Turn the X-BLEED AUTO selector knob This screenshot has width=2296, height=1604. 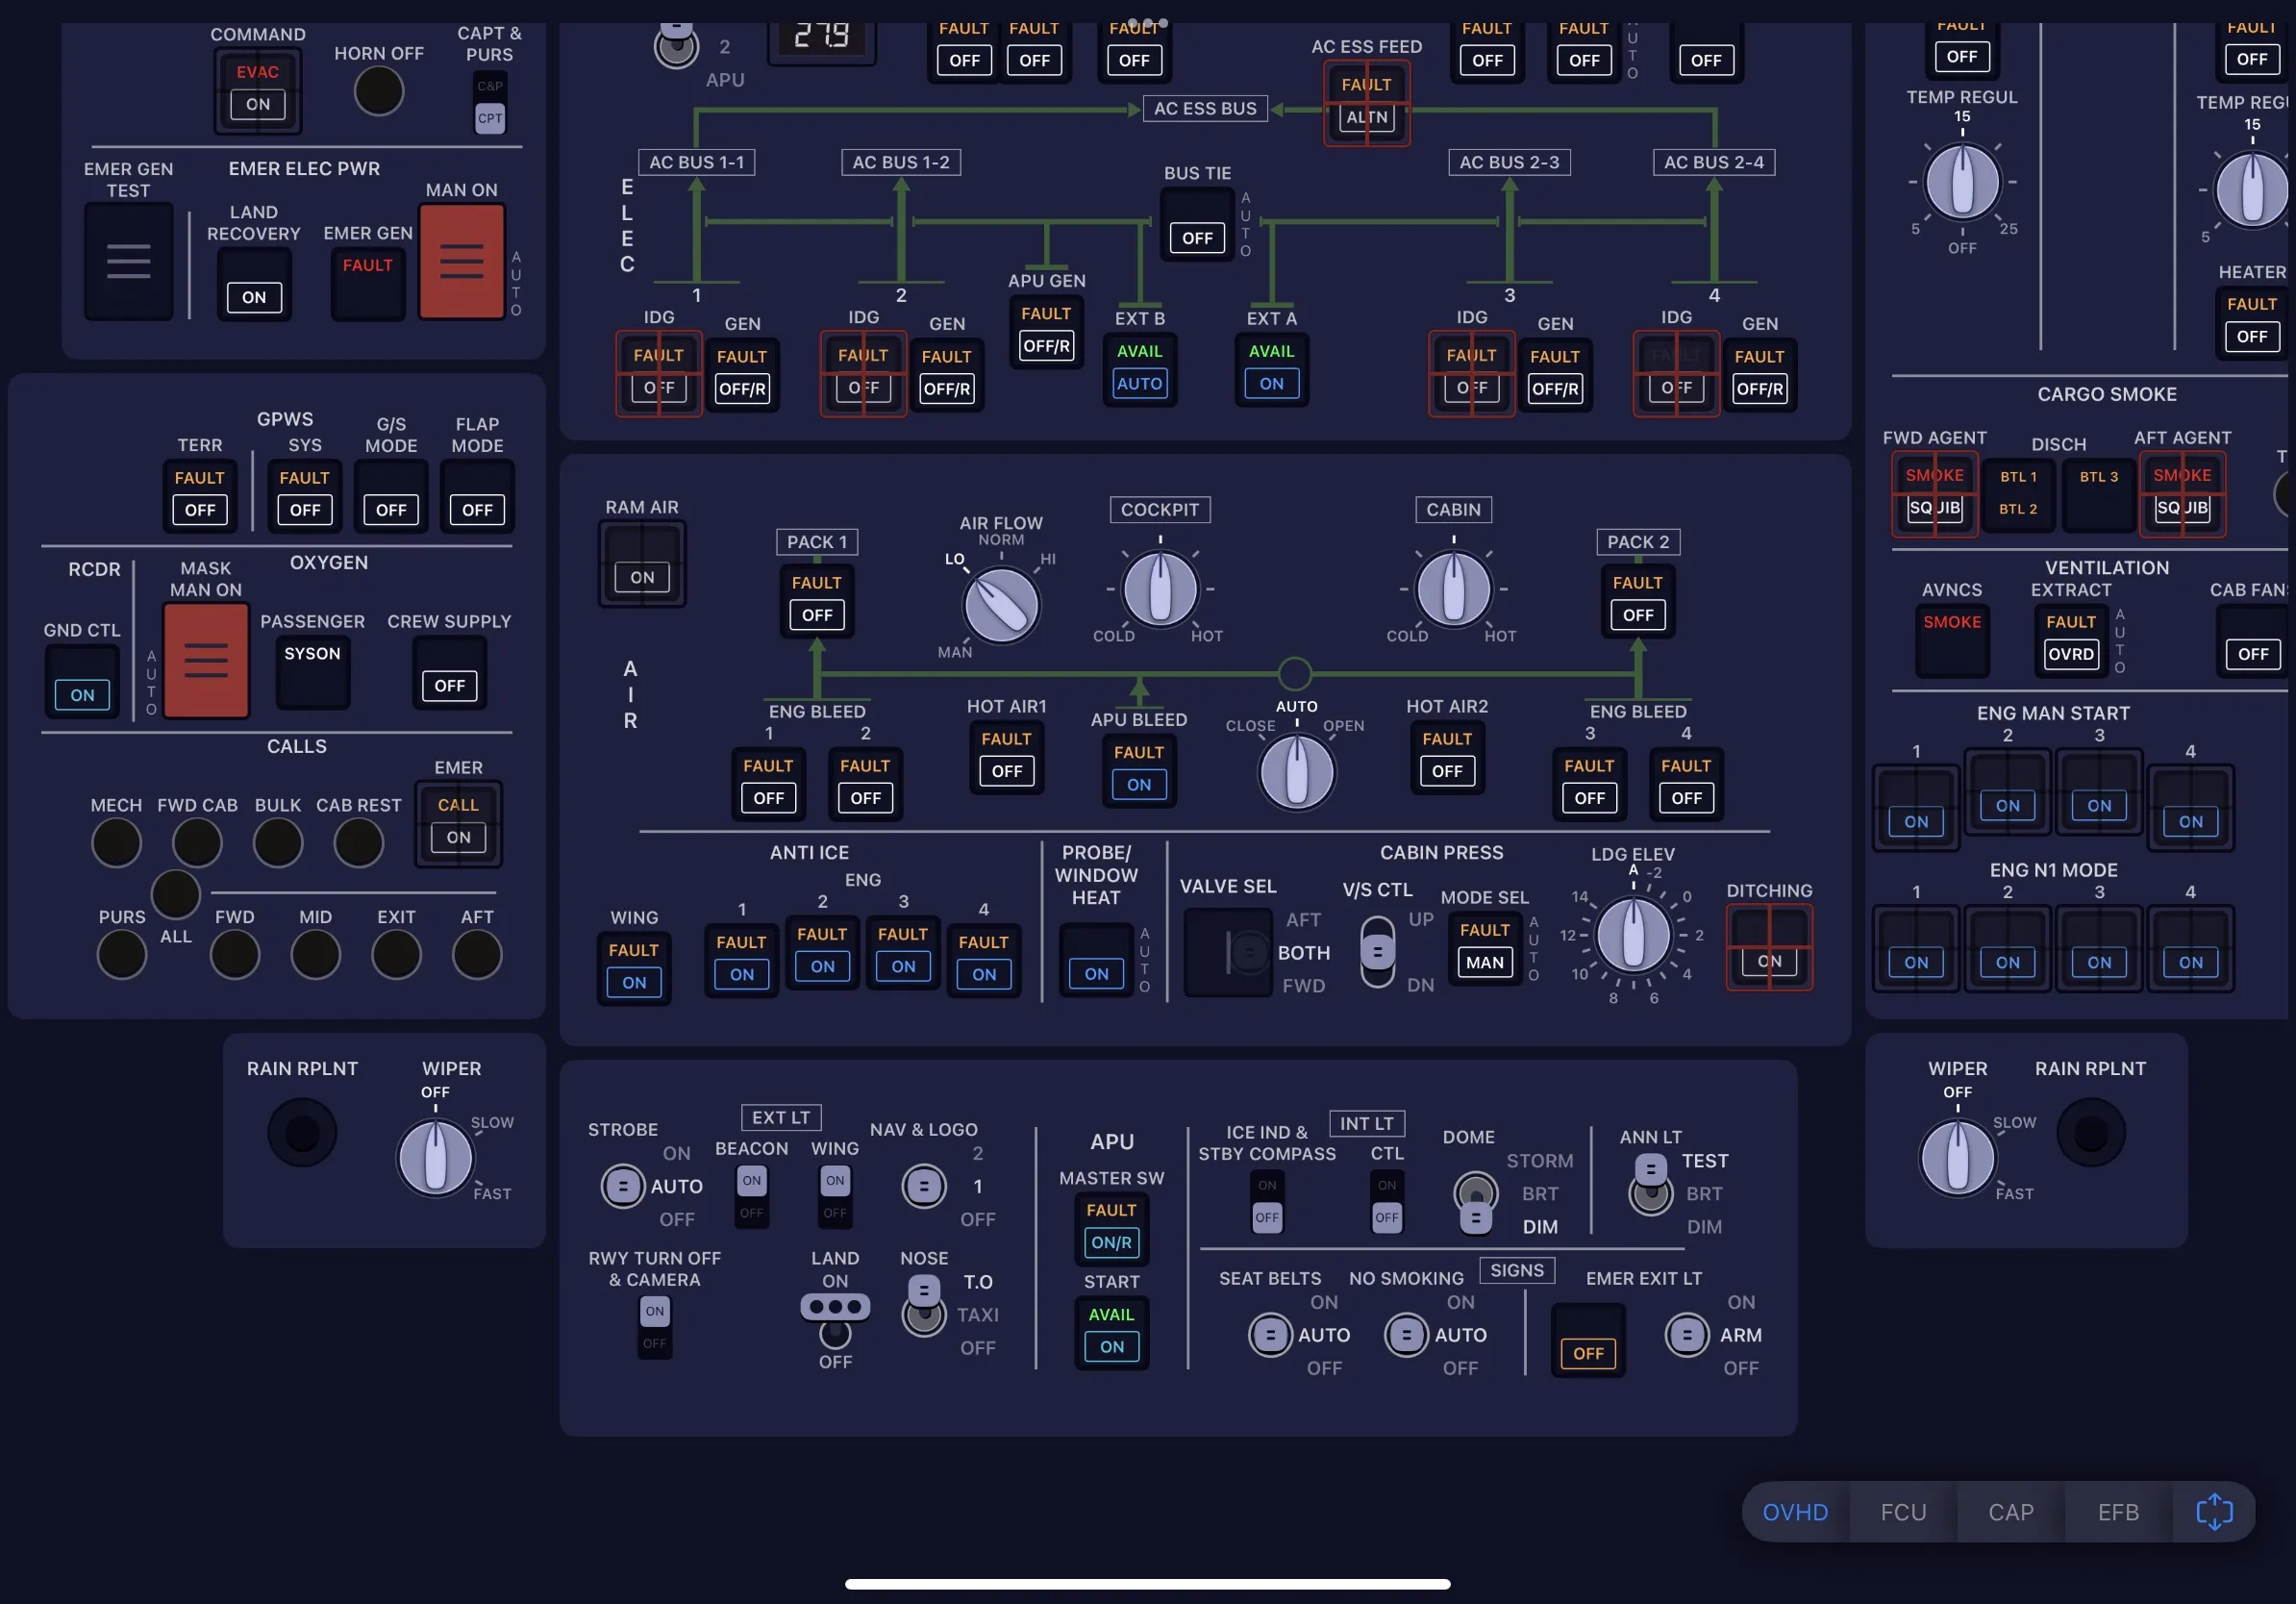[x=1297, y=772]
